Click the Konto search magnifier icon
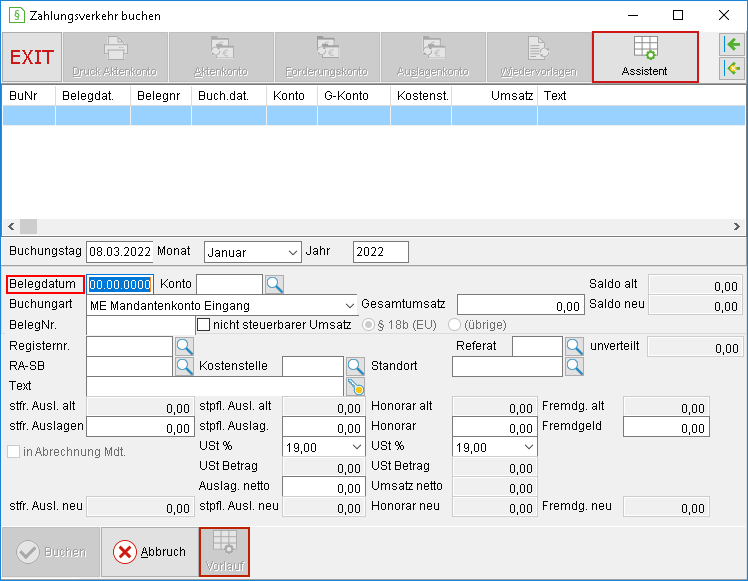The image size is (748, 581). point(274,284)
